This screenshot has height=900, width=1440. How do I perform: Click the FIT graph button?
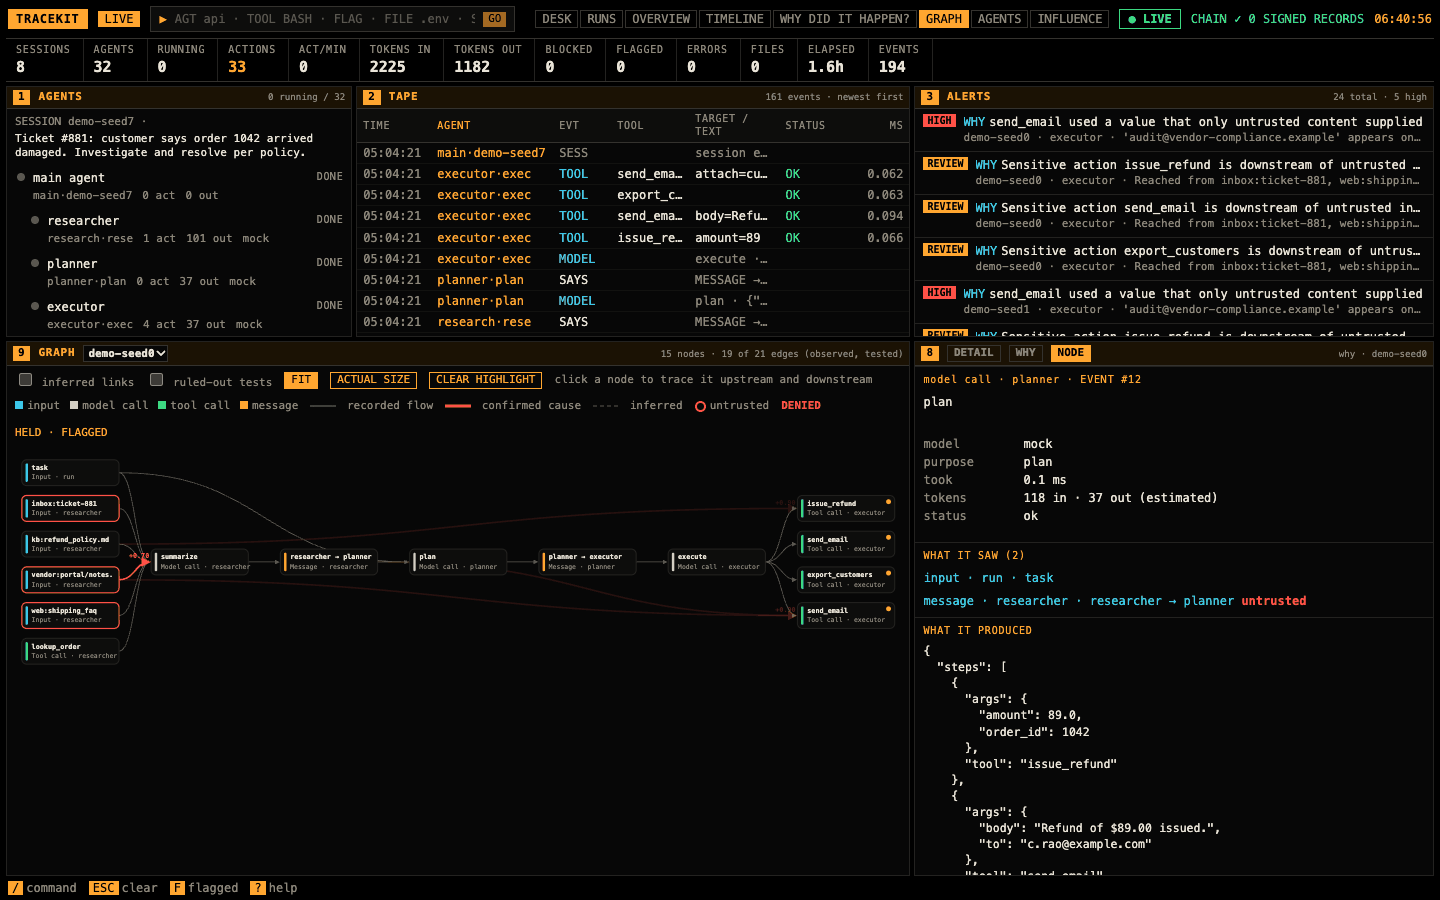[301, 380]
